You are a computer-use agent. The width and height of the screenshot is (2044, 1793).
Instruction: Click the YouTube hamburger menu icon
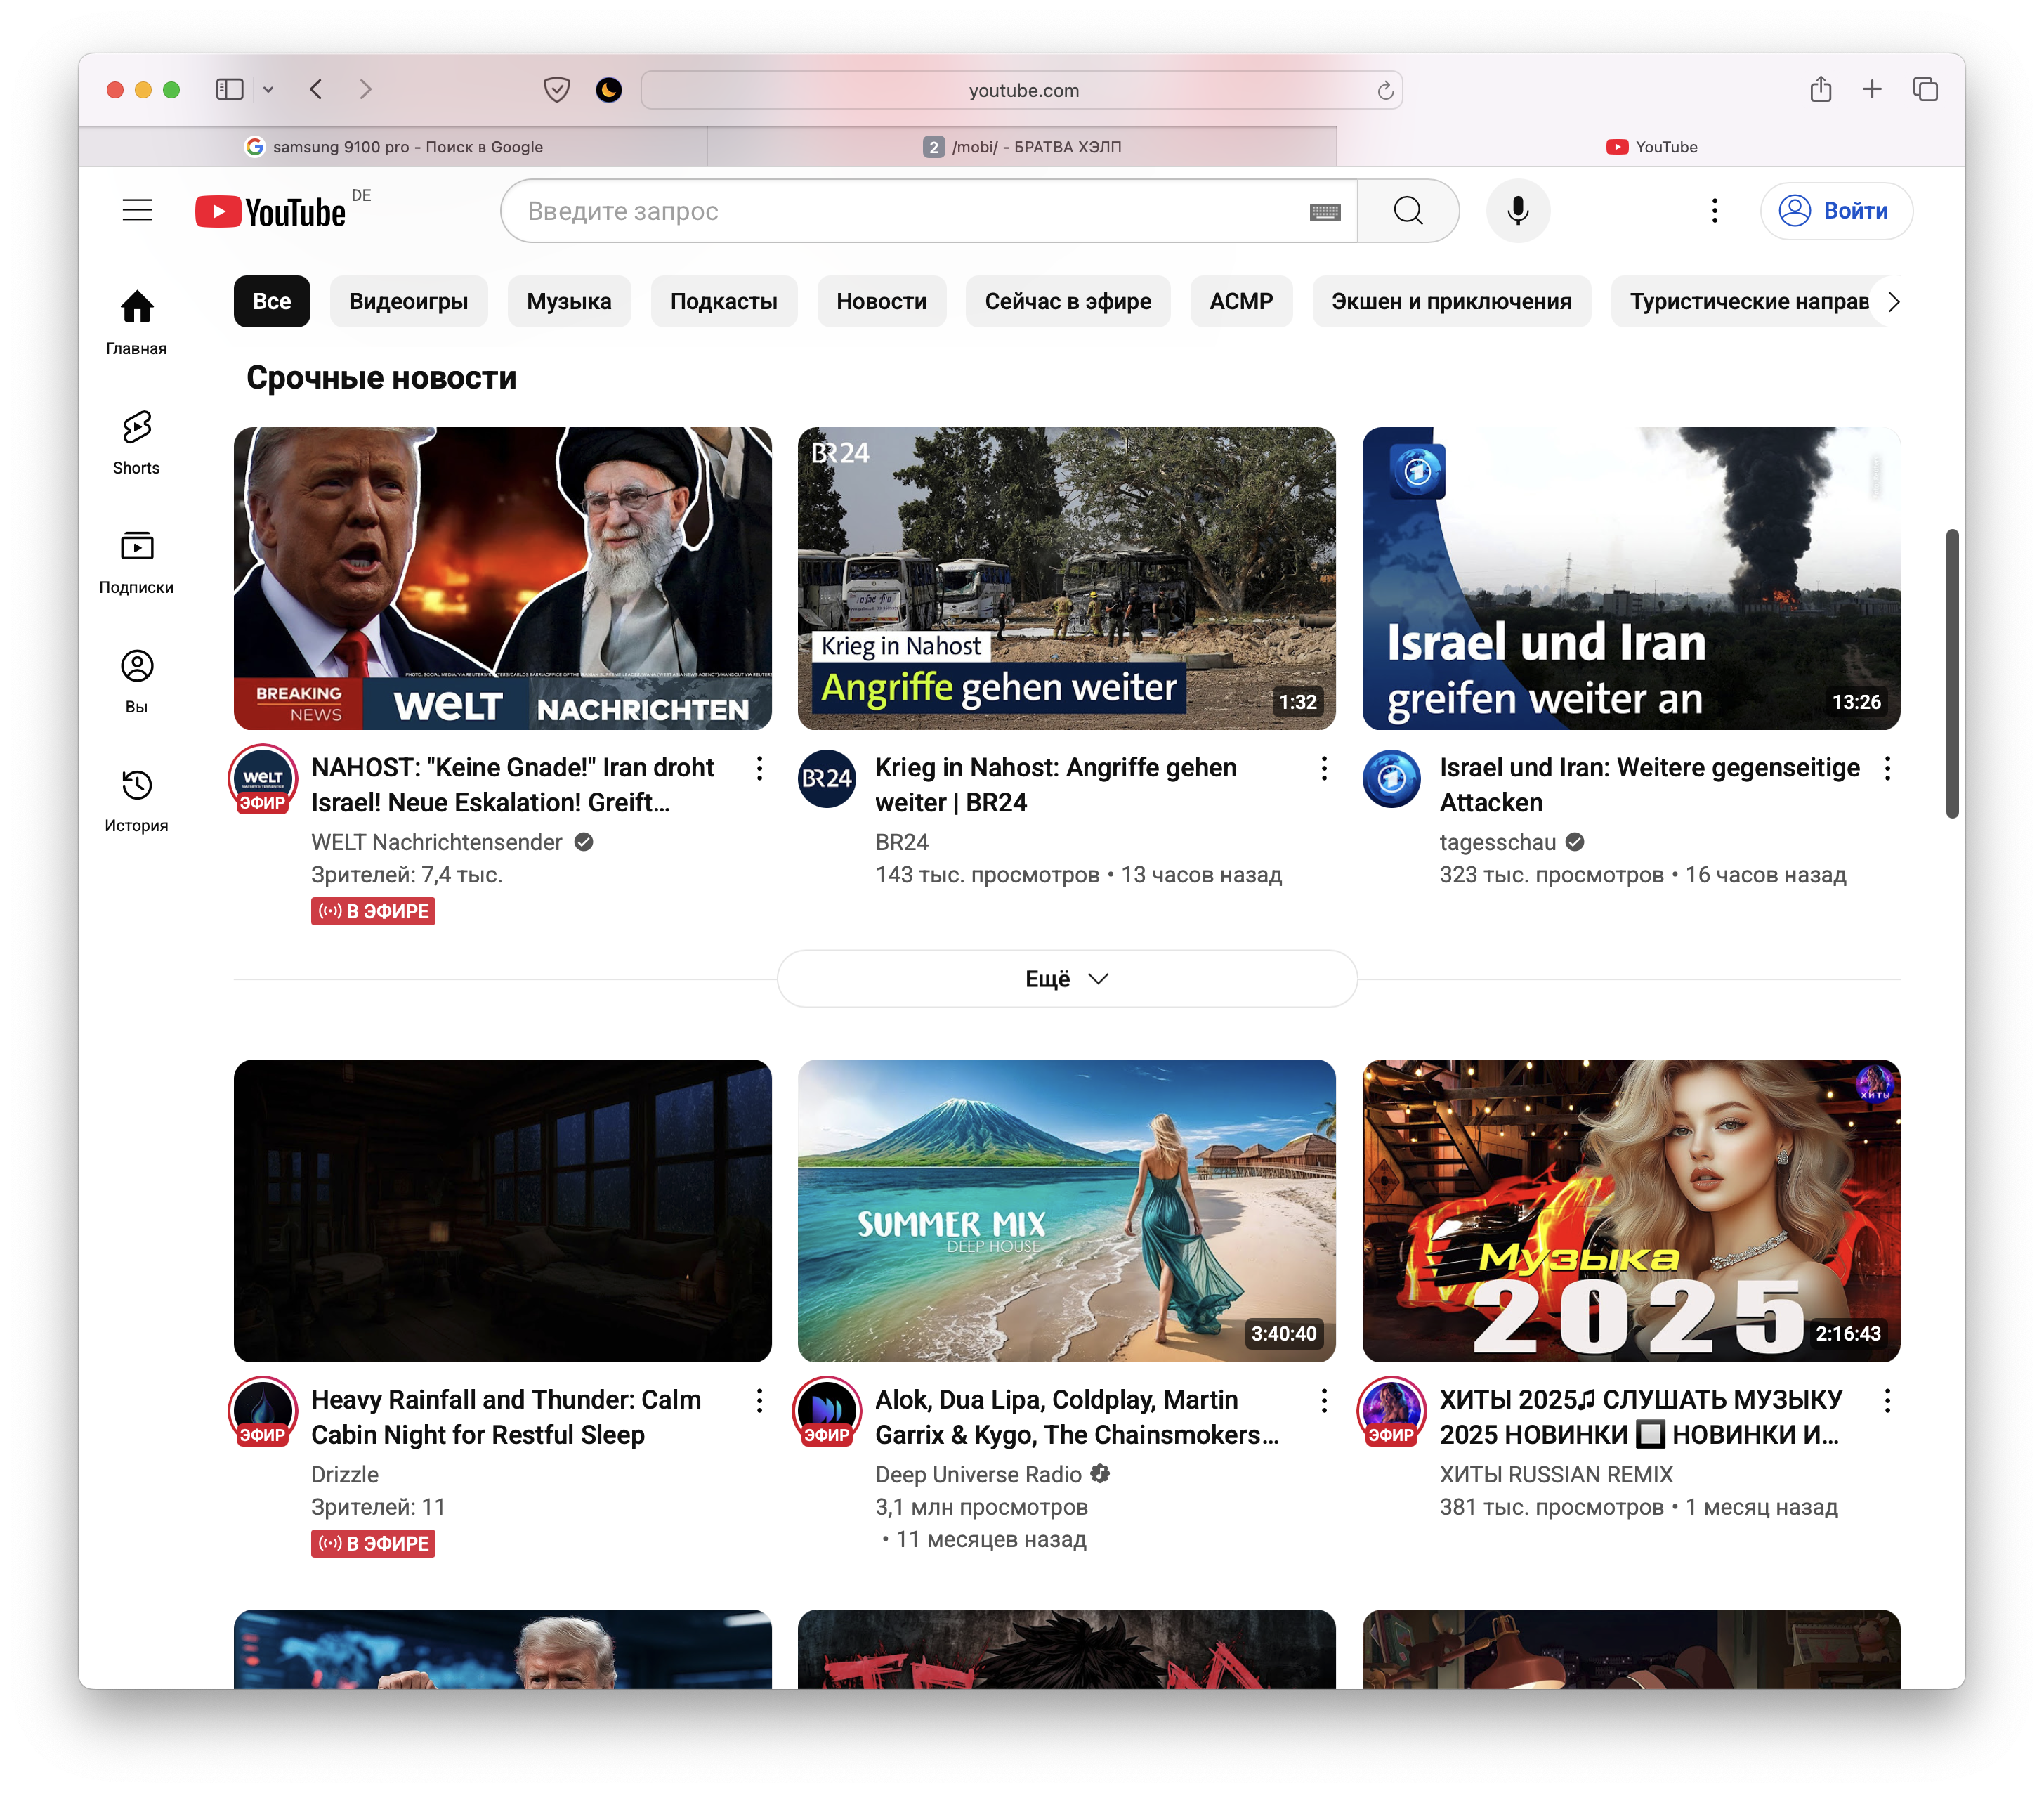coord(137,210)
